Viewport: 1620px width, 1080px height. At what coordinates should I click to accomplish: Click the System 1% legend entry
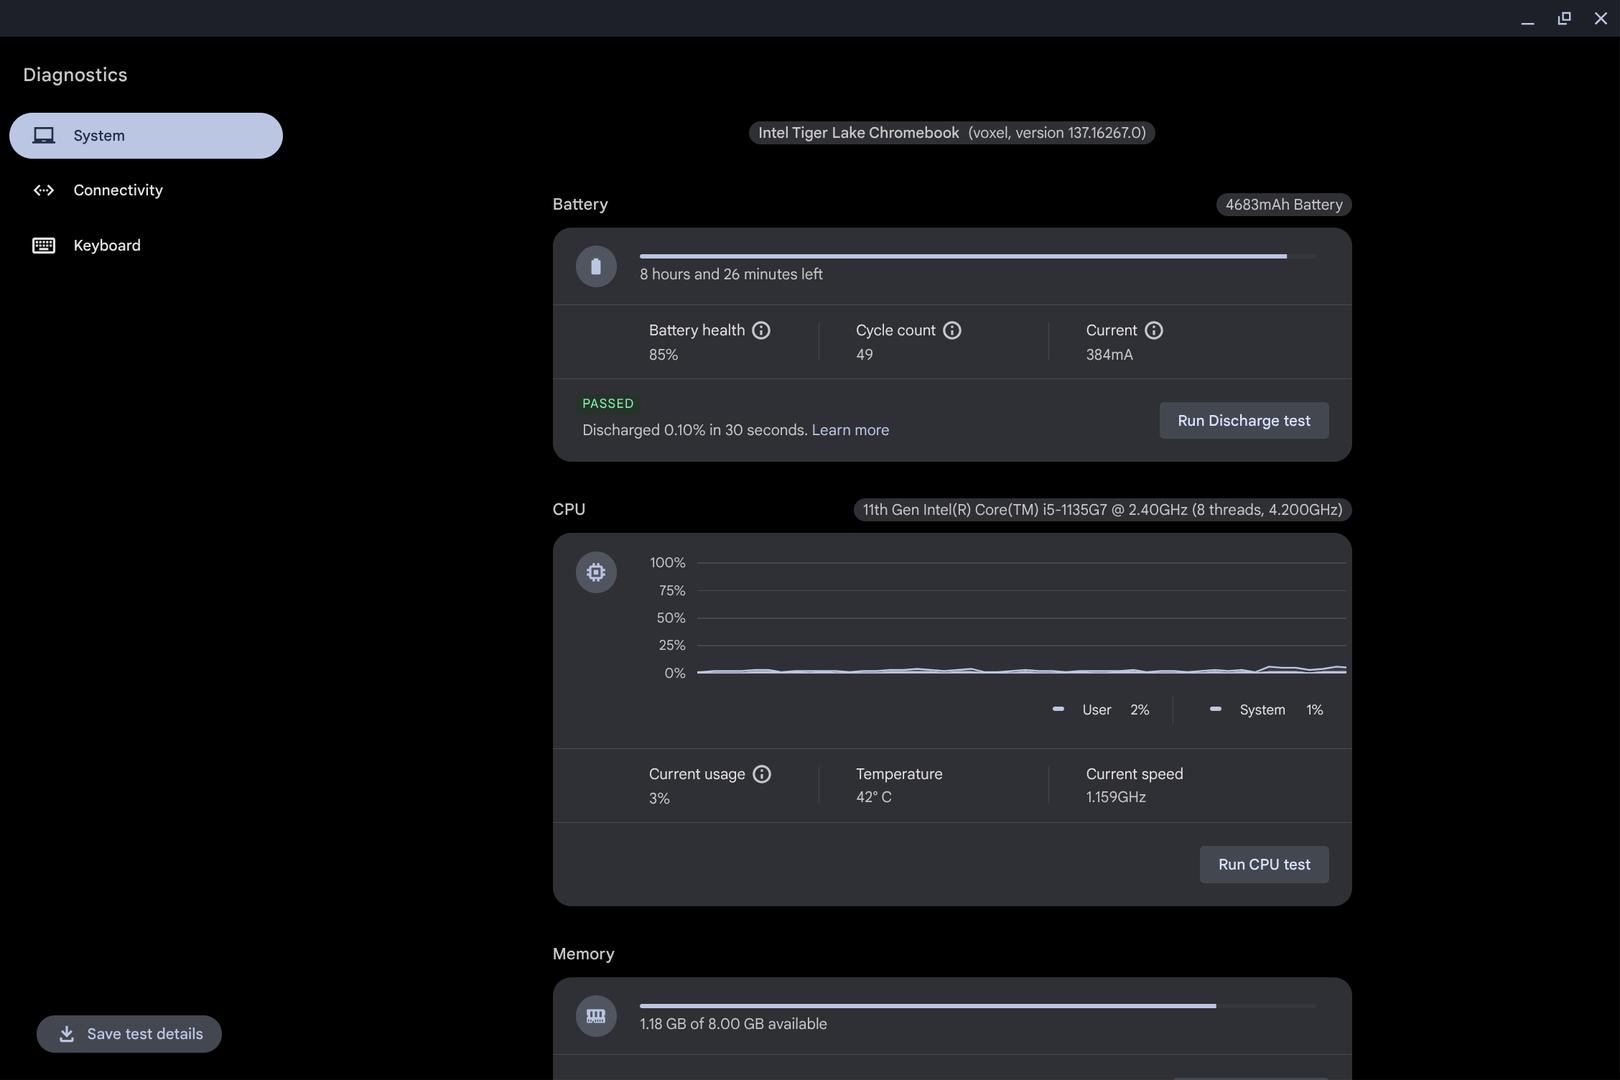coord(1266,710)
